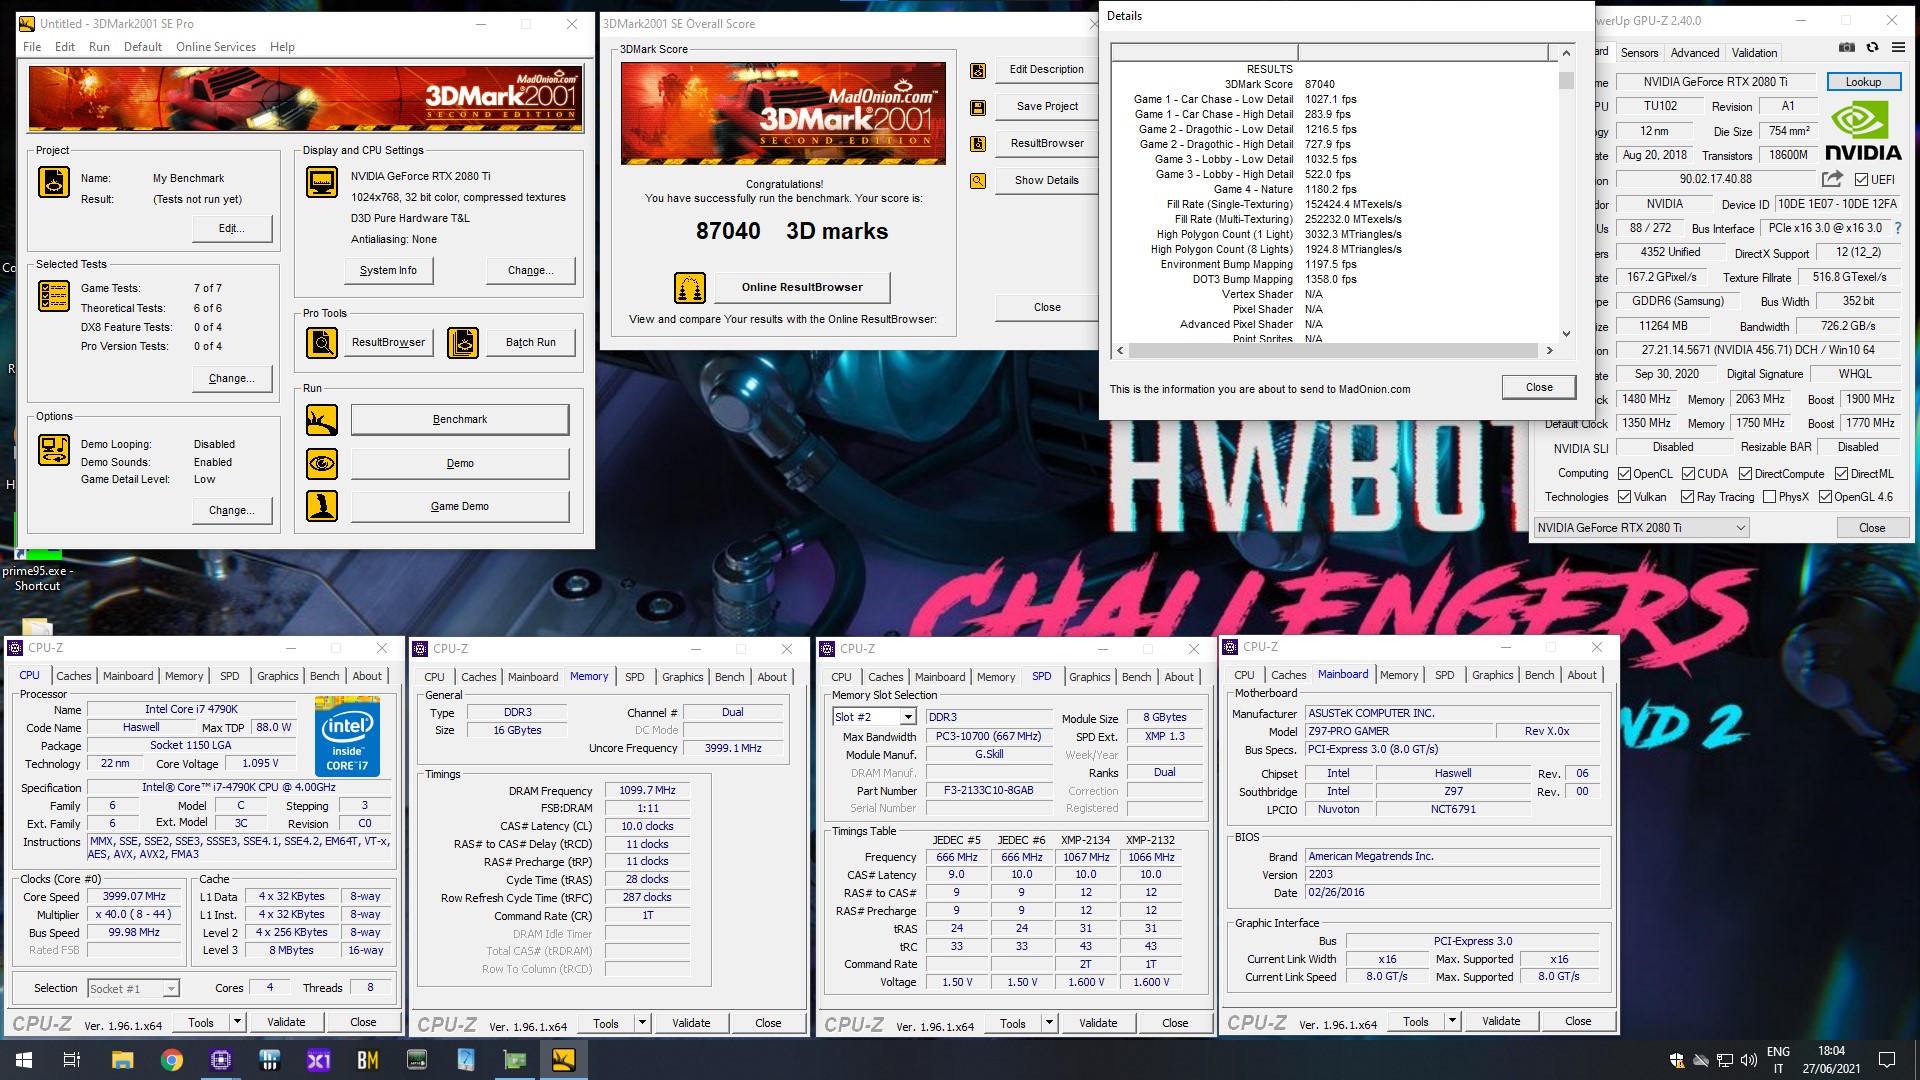
Task: Open Google Chrome from the taskbar
Action: pyautogui.click(x=172, y=1060)
